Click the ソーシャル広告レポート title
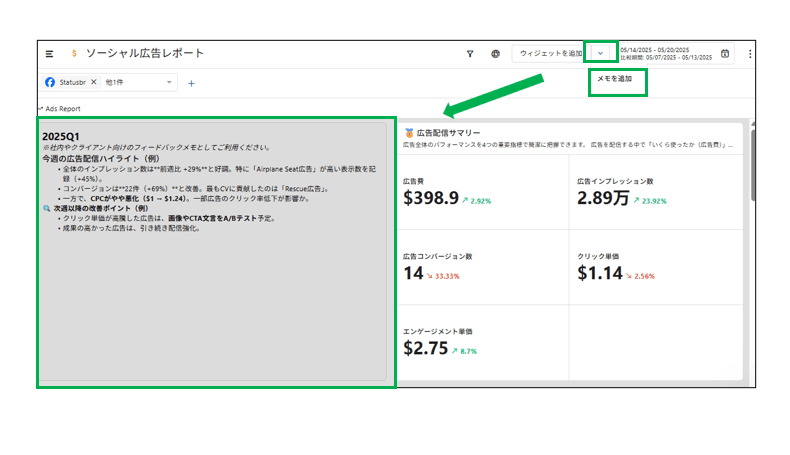Viewport: 790px width, 455px height. pyautogui.click(x=145, y=53)
